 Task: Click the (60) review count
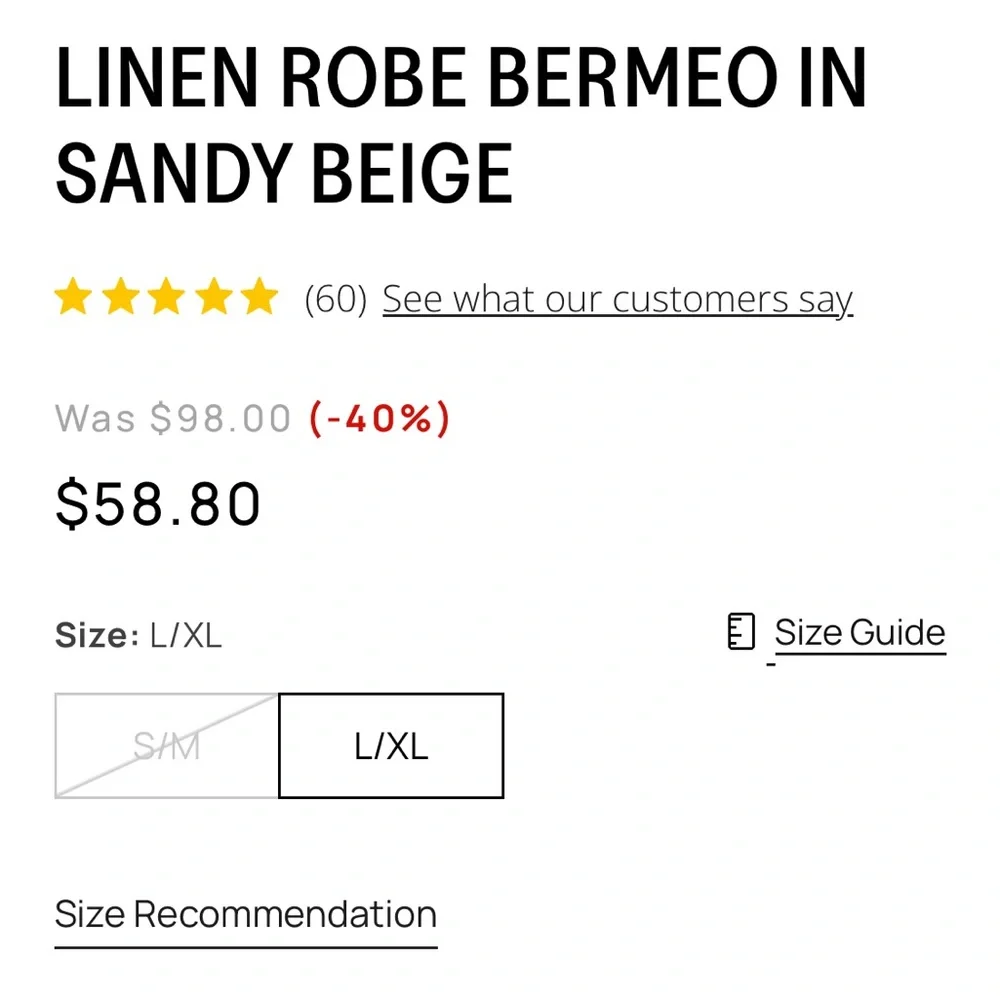pyautogui.click(x=335, y=299)
